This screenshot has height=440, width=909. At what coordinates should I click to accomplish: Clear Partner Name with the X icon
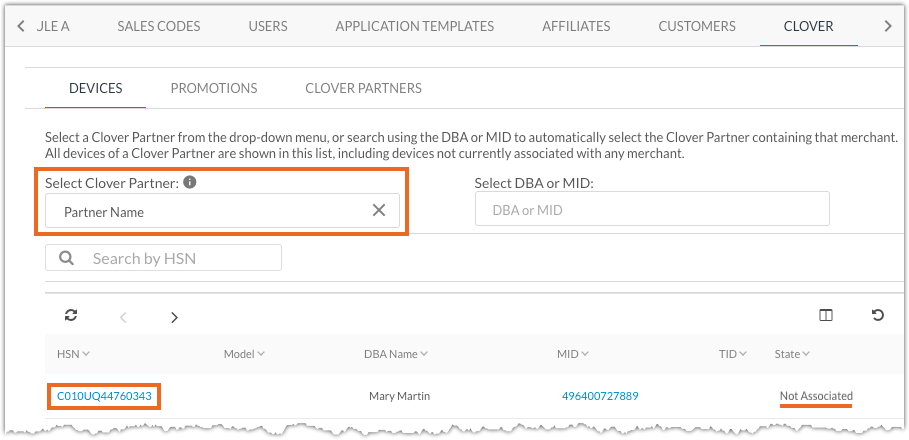379,210
